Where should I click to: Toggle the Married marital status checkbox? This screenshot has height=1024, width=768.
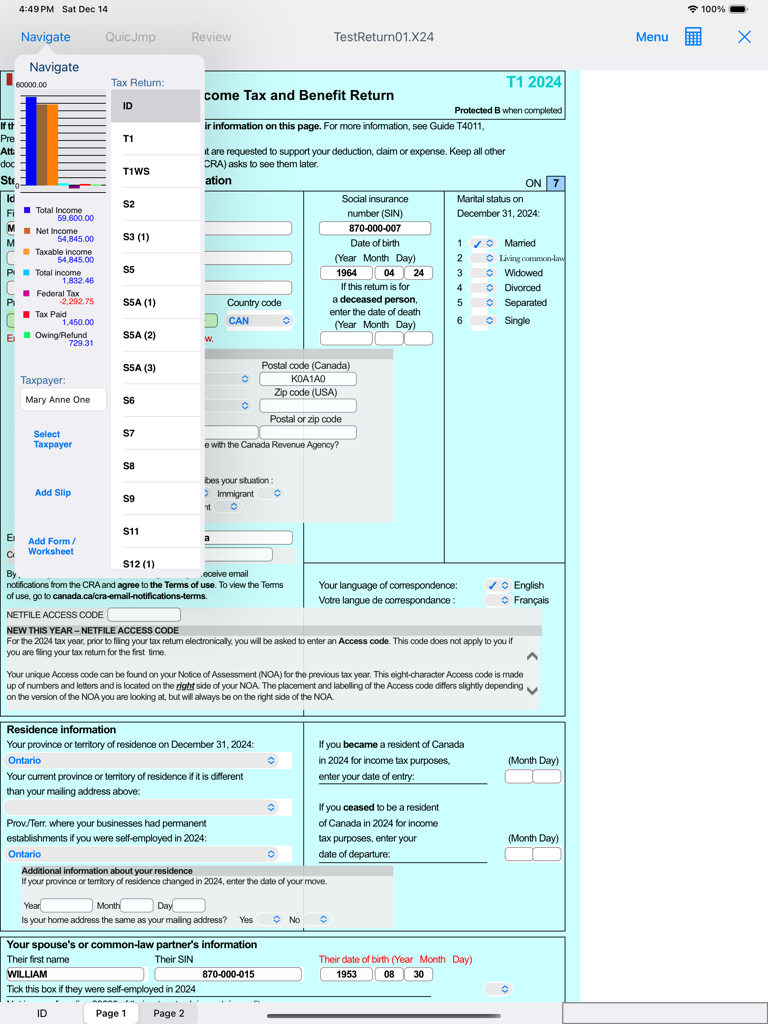coord(483,243)
